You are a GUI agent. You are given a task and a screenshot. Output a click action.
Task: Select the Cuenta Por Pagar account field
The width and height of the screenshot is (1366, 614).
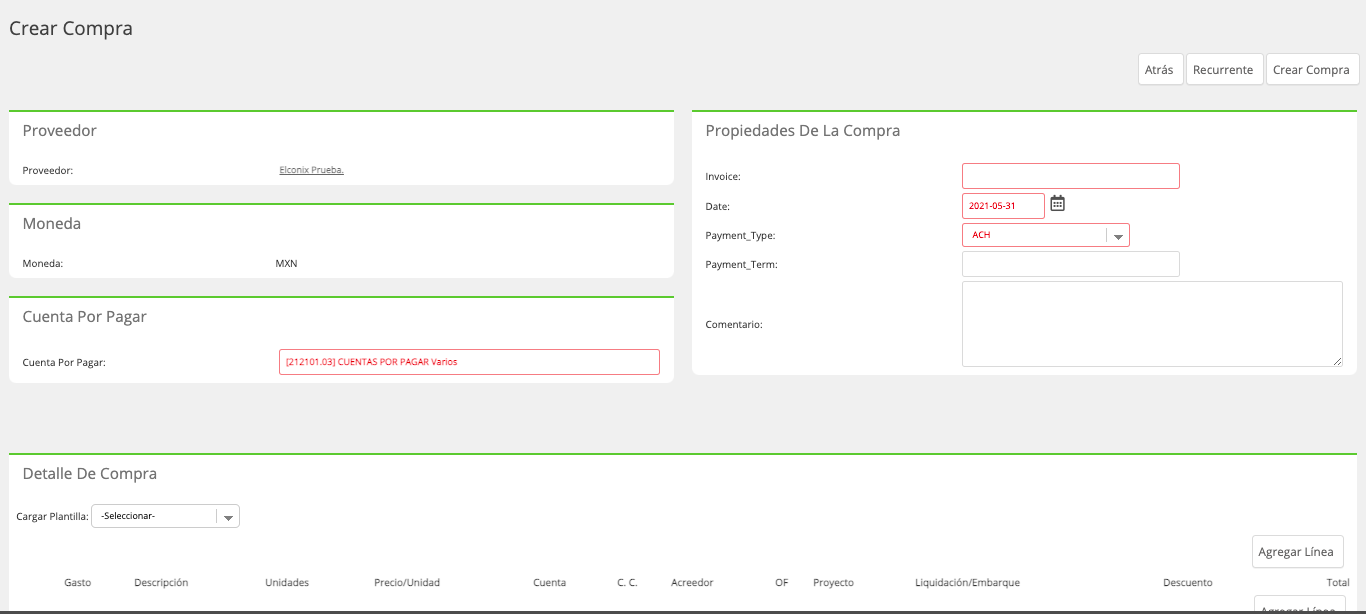tap(469, 362)
